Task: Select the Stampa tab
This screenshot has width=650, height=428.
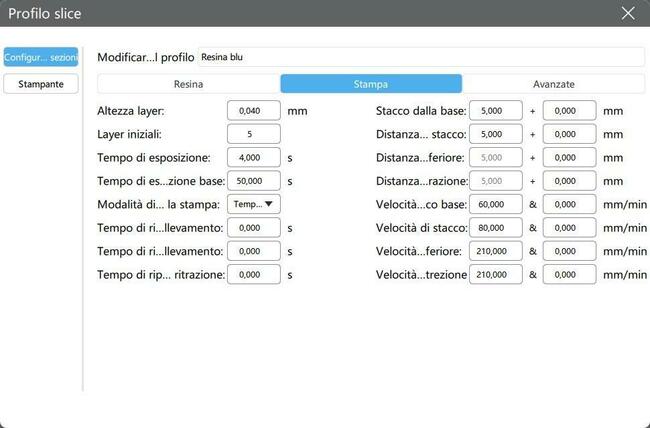Action: coord(371,84)
